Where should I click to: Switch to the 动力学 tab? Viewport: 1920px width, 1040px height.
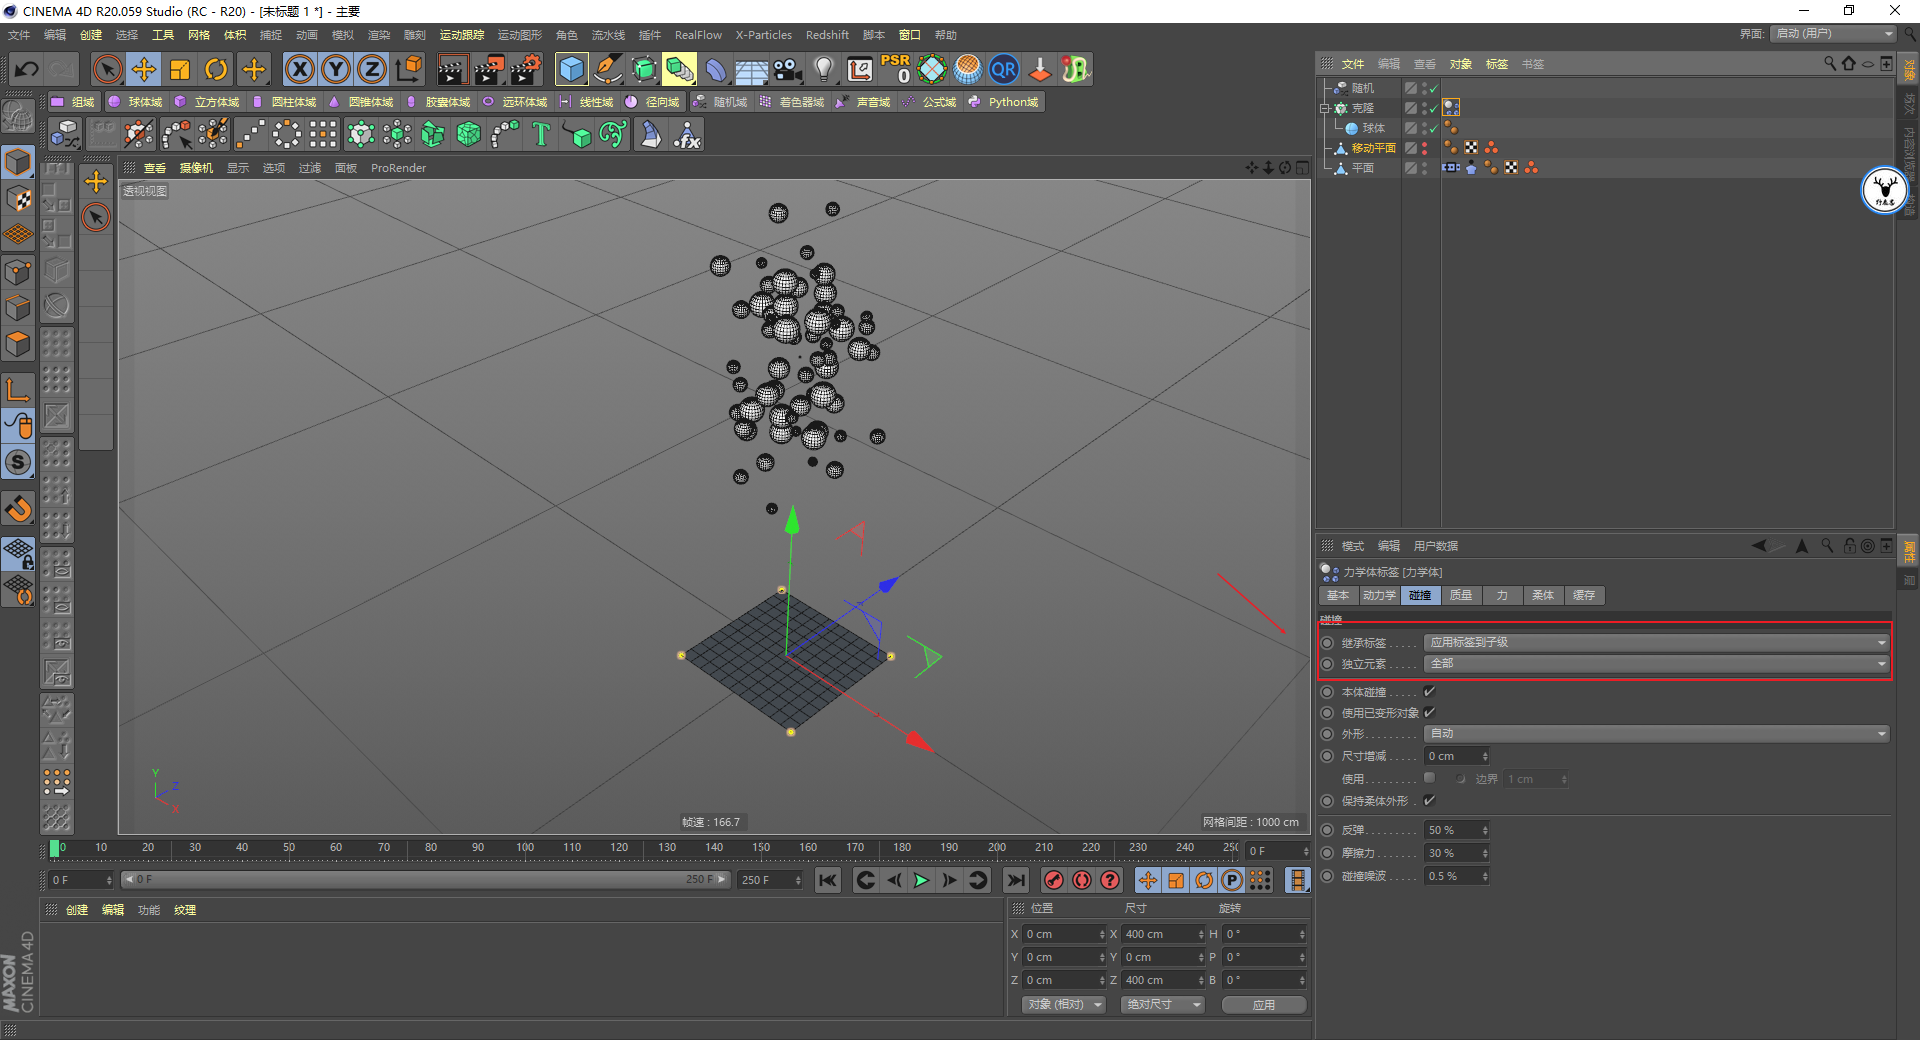click(x=1379, y=596)
